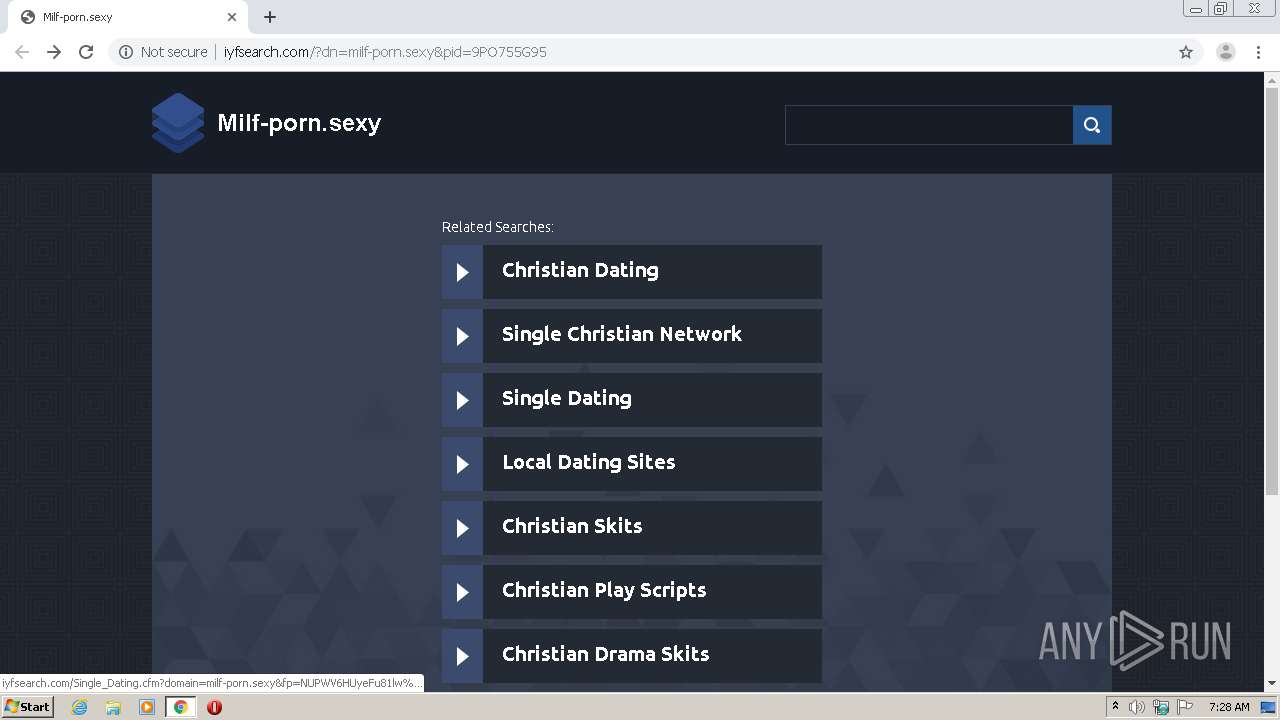Bookmark this page with the star icon

(x=1186, y=52)
